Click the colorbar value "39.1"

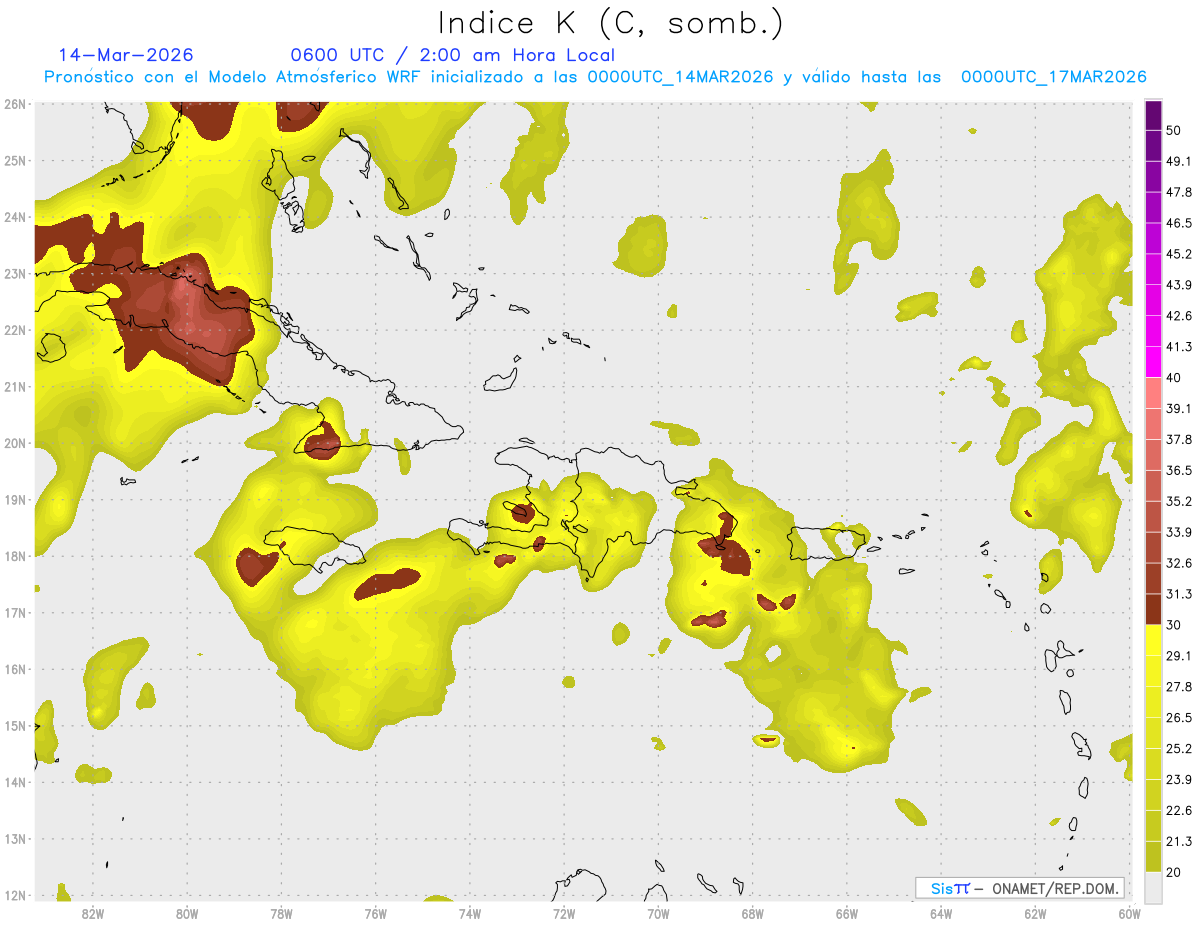1179,408
